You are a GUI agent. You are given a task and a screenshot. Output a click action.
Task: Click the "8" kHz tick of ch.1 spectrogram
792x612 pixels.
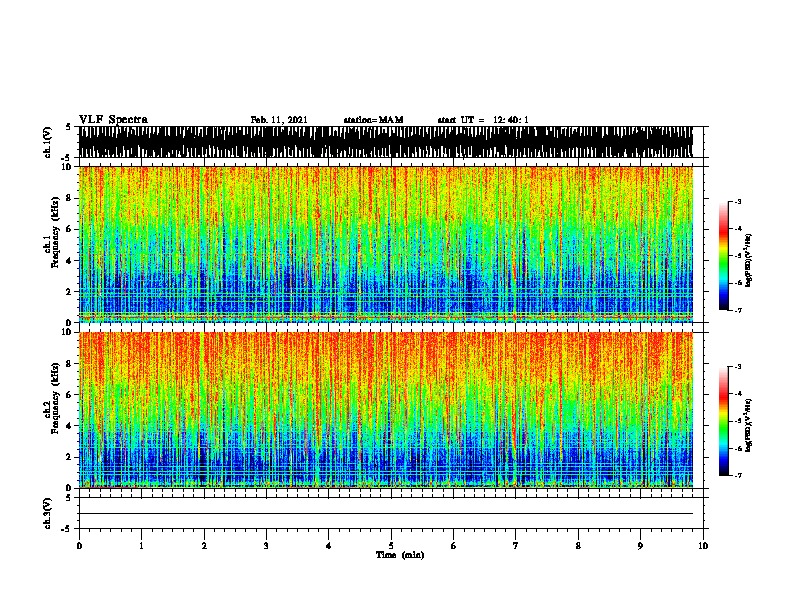[x=70, y=198]
